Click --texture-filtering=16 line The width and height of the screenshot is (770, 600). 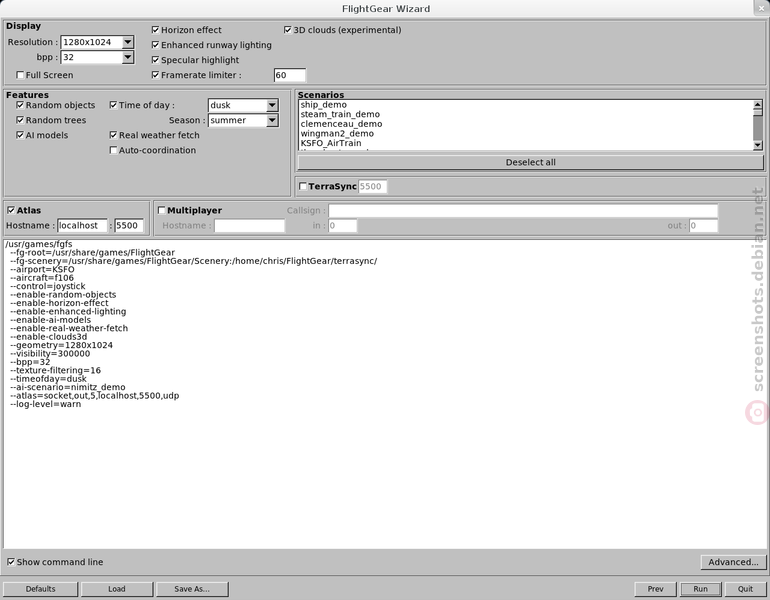[x=55, y=371]
